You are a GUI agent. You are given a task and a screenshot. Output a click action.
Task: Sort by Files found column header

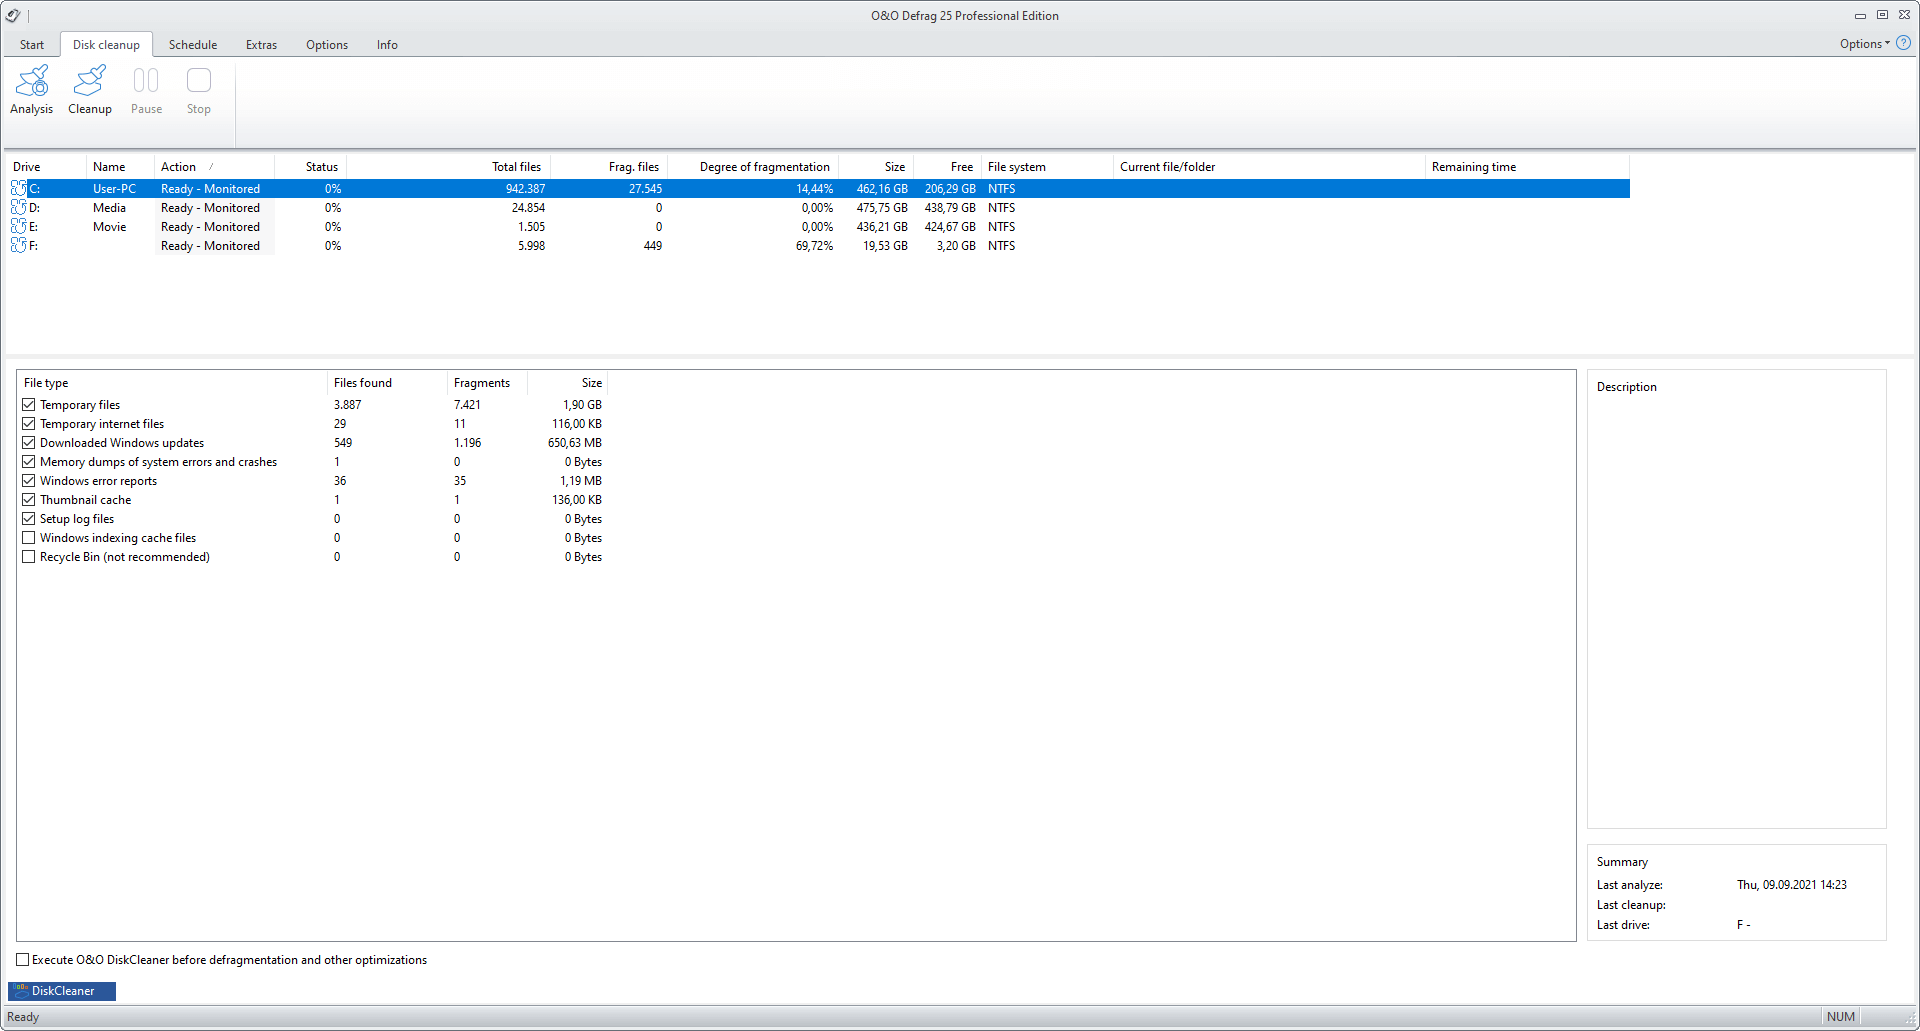coord(387,382)
